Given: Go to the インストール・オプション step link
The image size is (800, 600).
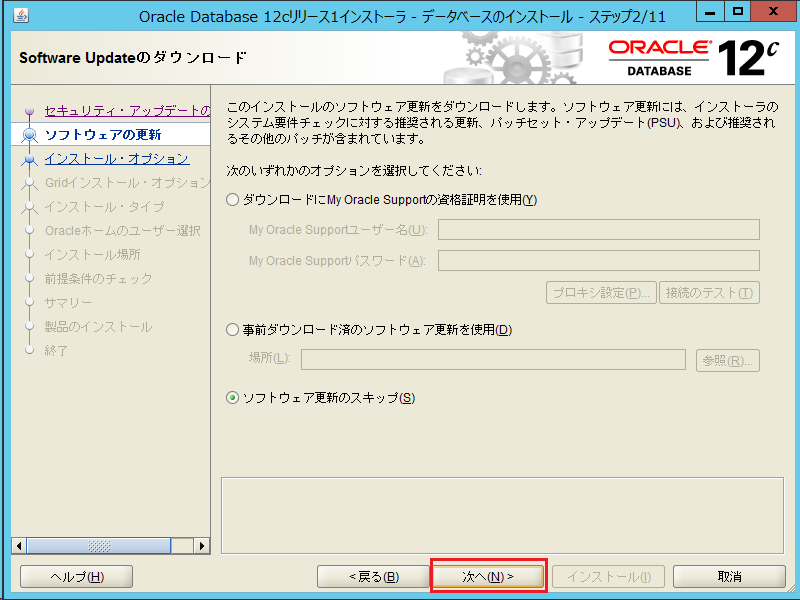Looking at the screenshot, I should pos(117,158).
